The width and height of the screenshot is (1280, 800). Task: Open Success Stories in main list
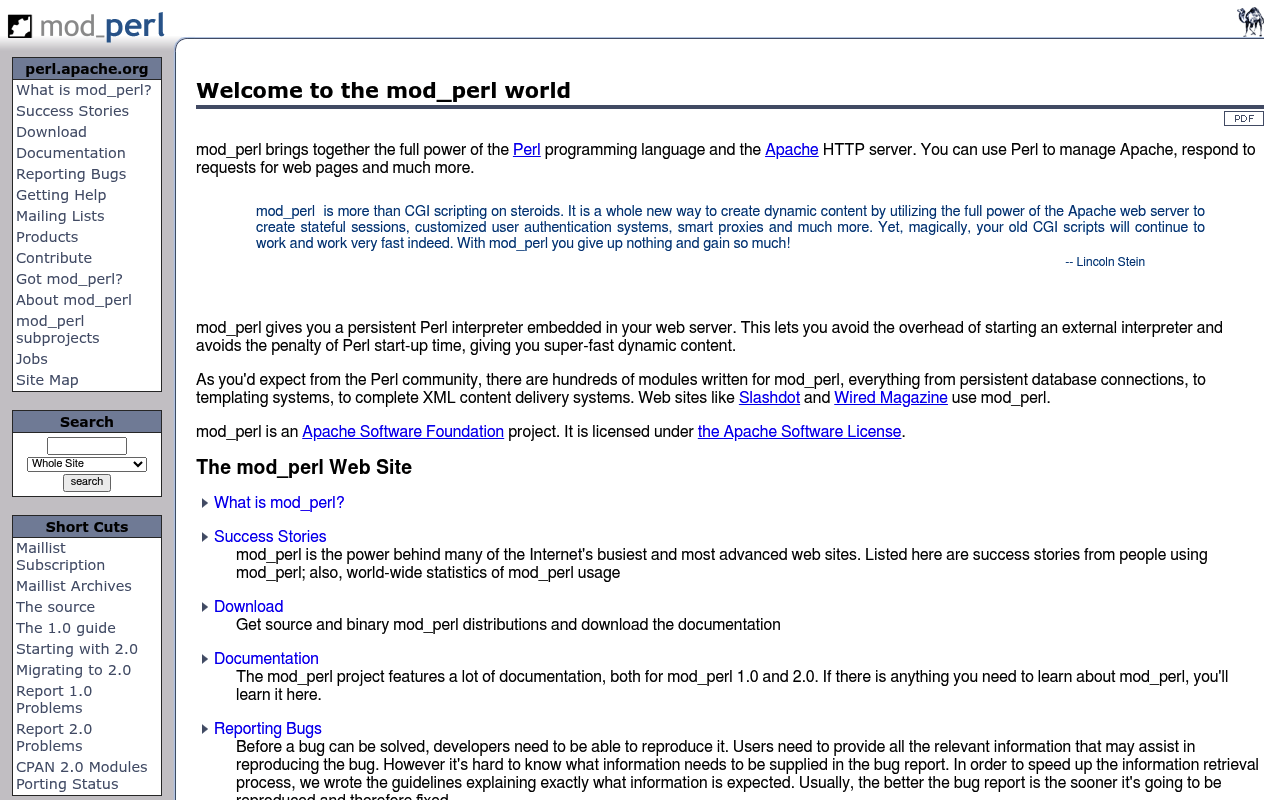(270, 537)
